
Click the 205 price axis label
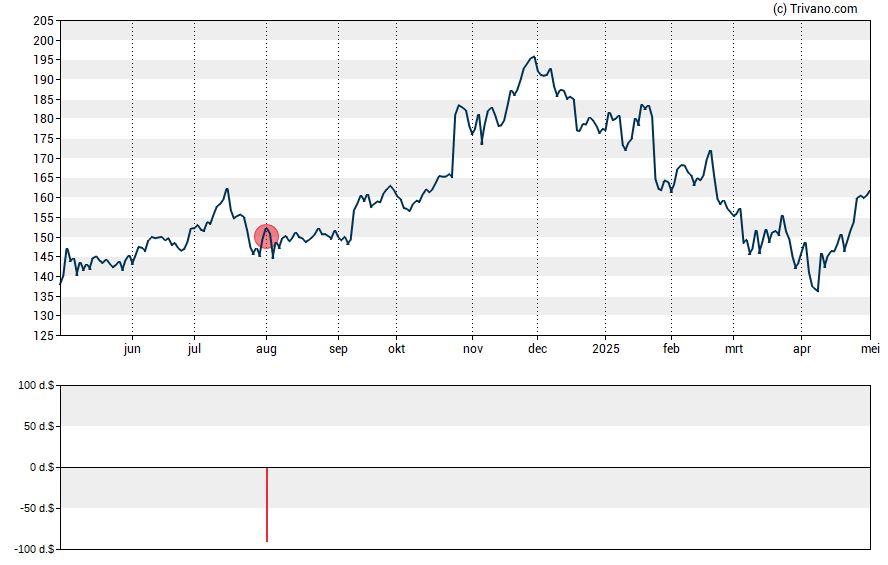tap(44, 21)
